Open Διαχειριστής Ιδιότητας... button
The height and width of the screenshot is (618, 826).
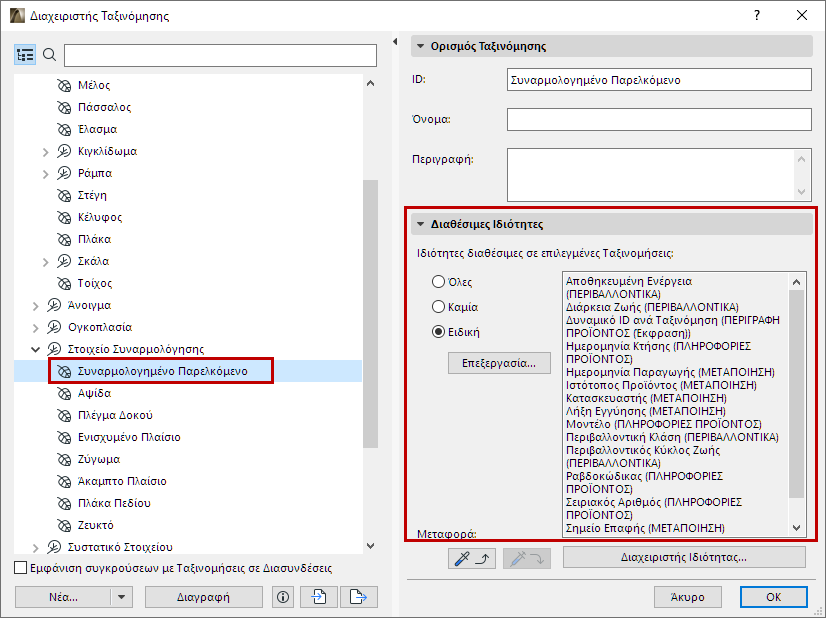click(x=684, y=557)
